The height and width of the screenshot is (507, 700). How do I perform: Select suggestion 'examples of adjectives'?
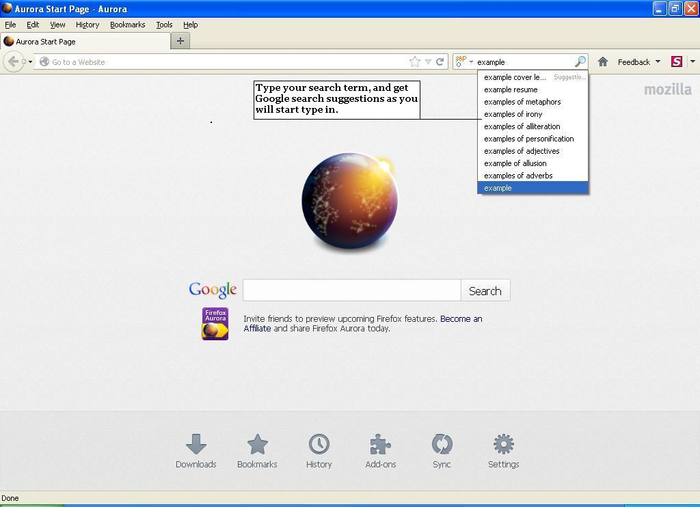click(x=533, y=151)
